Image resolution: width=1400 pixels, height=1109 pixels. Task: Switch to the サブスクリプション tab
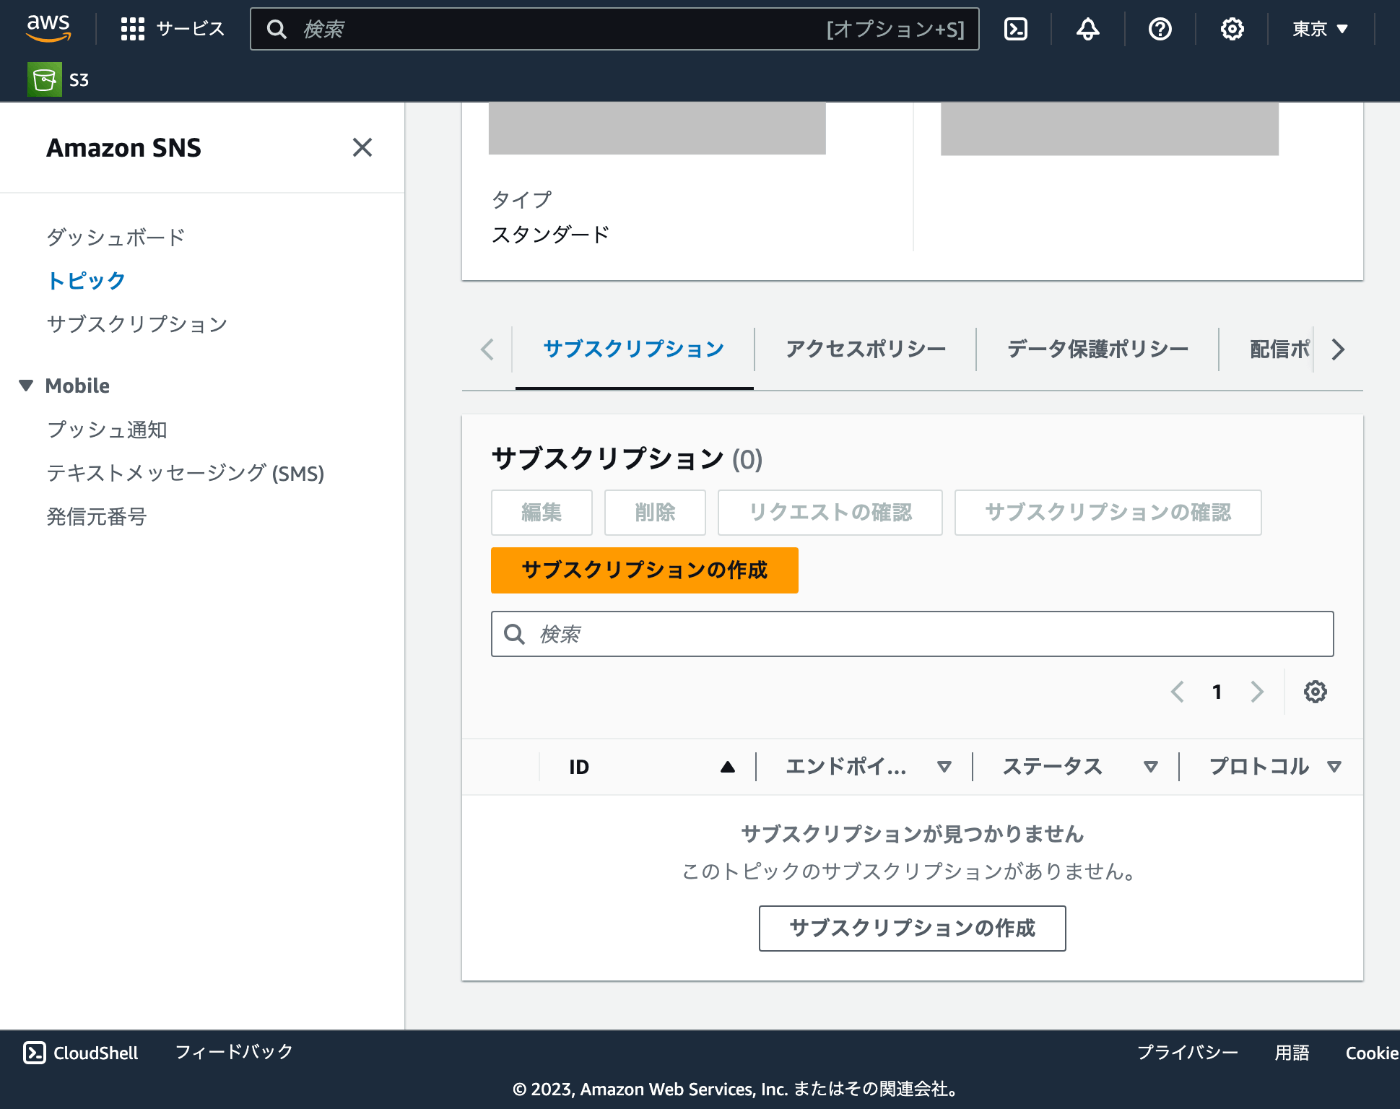click(x=634, y=349)
